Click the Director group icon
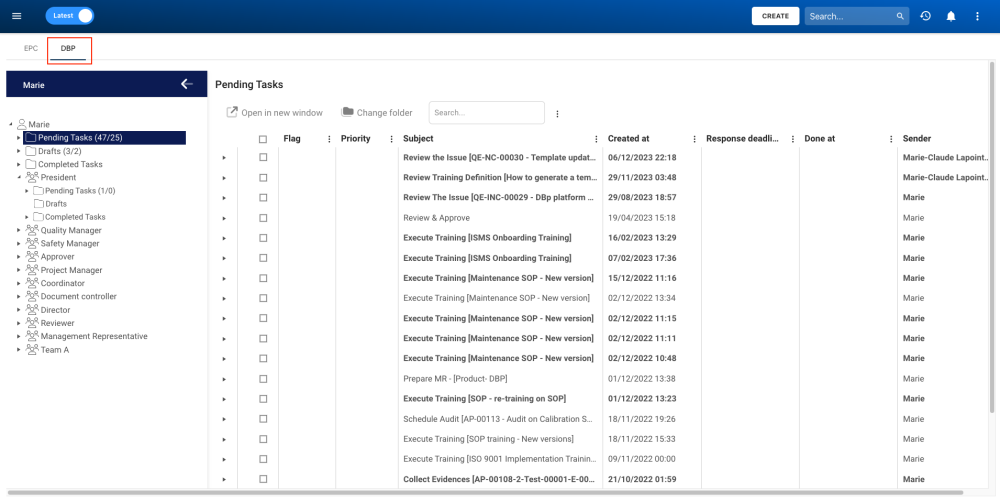1000x501 pixels. tap(32, 310)
